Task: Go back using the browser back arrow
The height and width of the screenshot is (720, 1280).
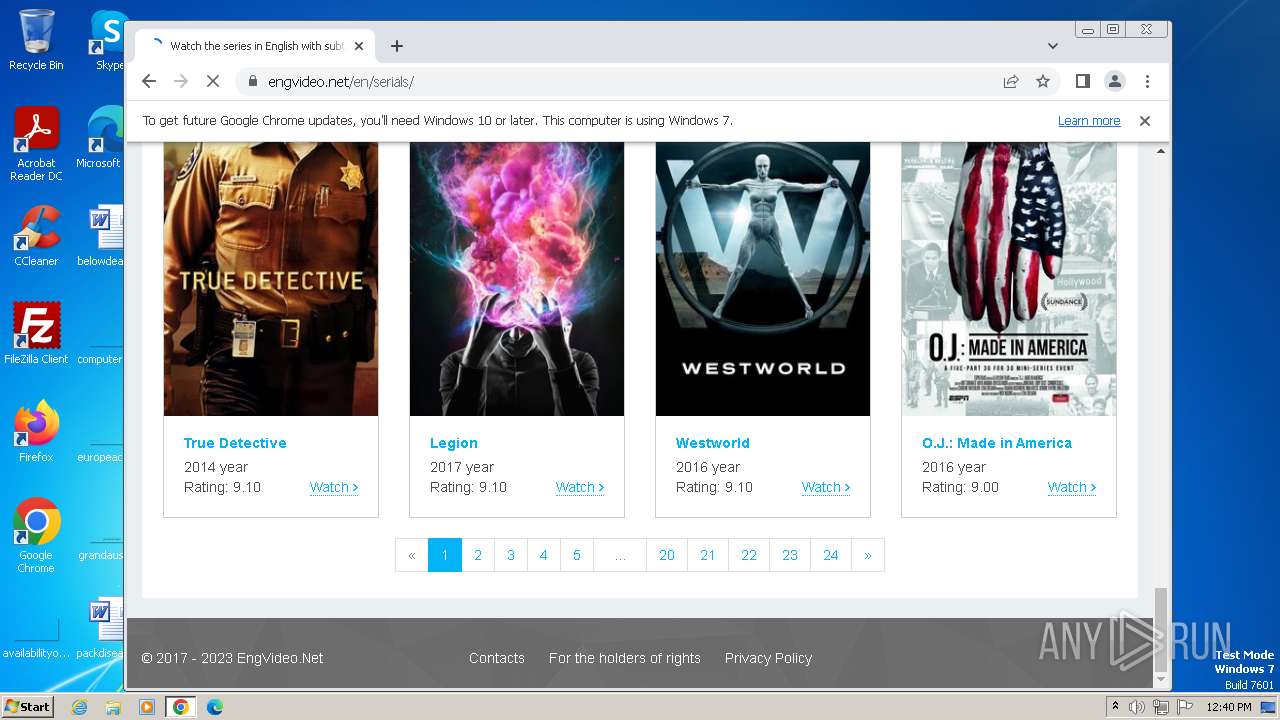Action: point(149,81)
